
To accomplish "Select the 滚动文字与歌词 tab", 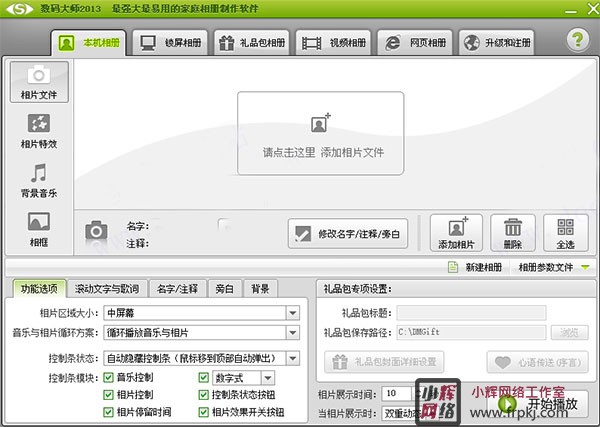I will click(107, 288).
